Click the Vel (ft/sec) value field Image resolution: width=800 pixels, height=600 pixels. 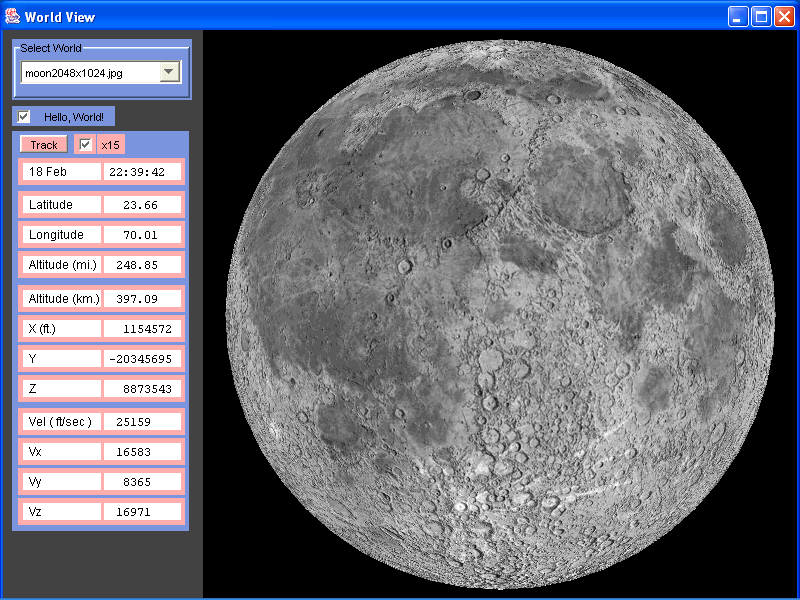point(142,422)
